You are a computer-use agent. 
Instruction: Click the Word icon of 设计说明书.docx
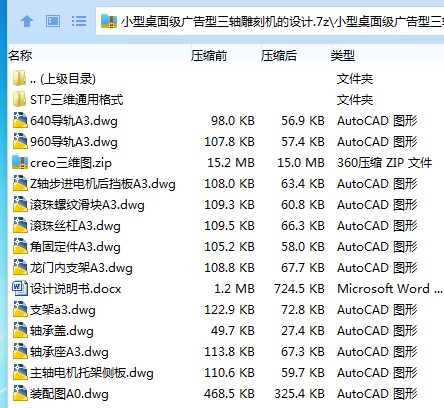(x=20, y=288)
